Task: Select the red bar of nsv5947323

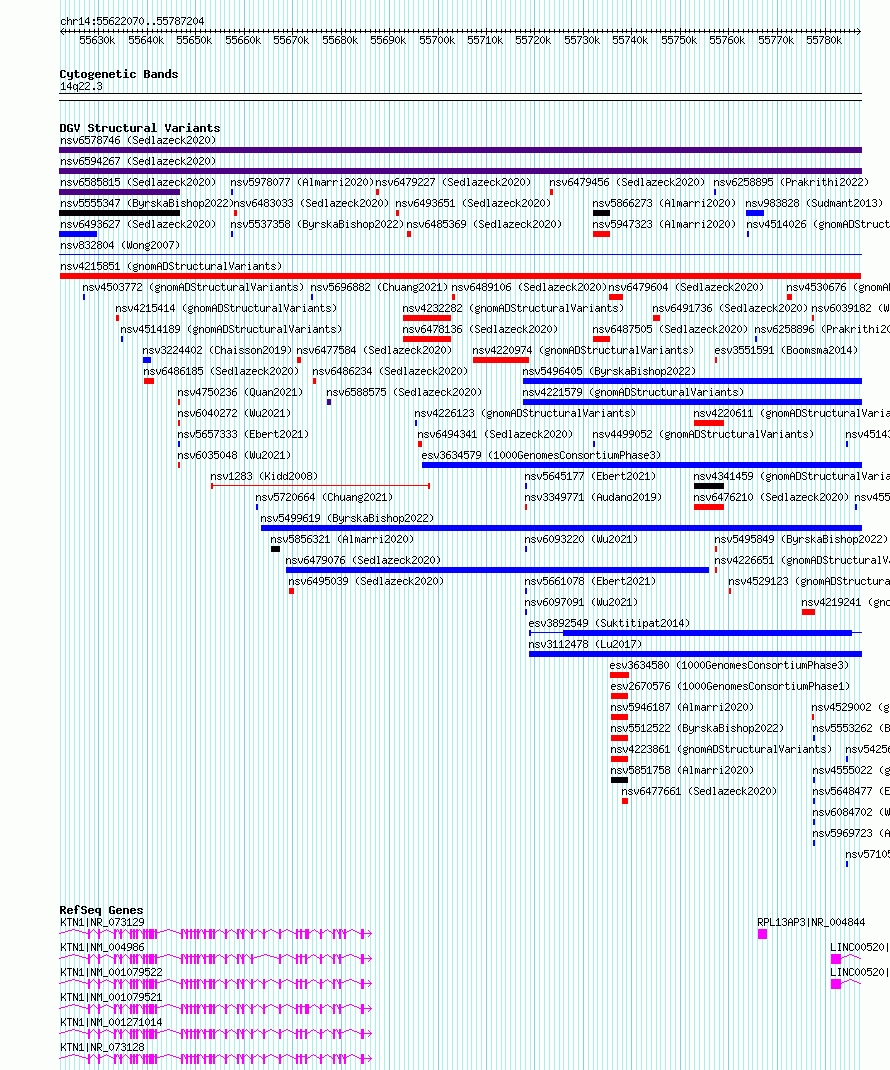Action: [x=601, y=235]
